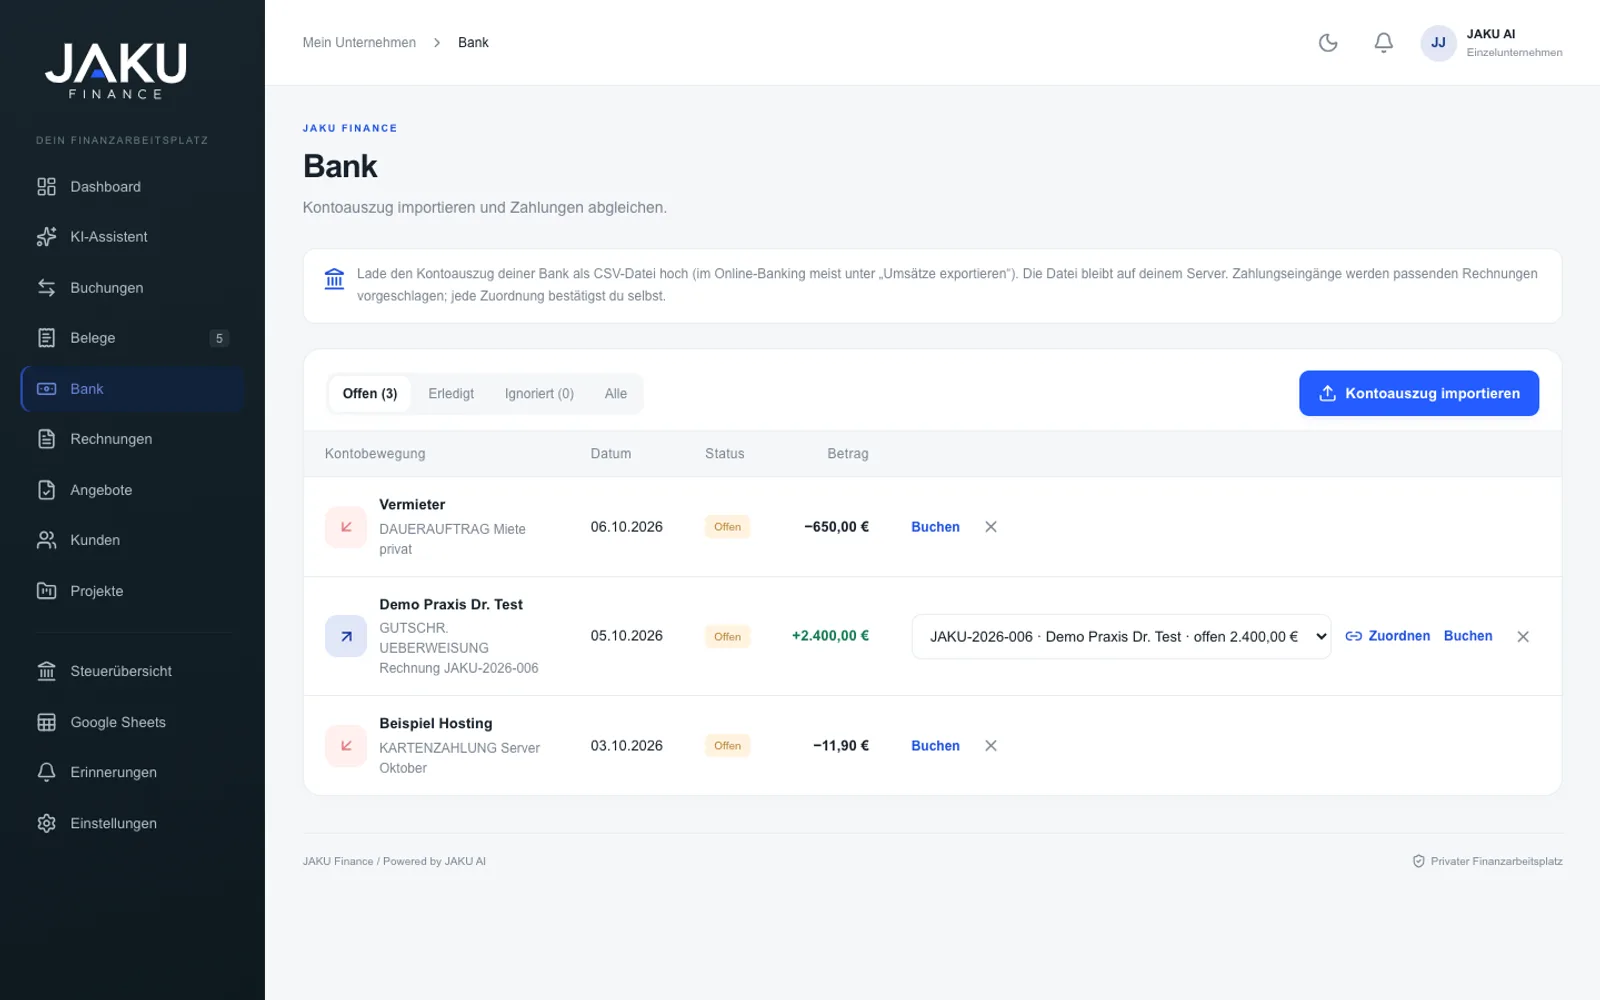Viewport: 1600px width, 1000px height.
Task: Toggle dark mode with the moon icon
Action: (1328, 42)
